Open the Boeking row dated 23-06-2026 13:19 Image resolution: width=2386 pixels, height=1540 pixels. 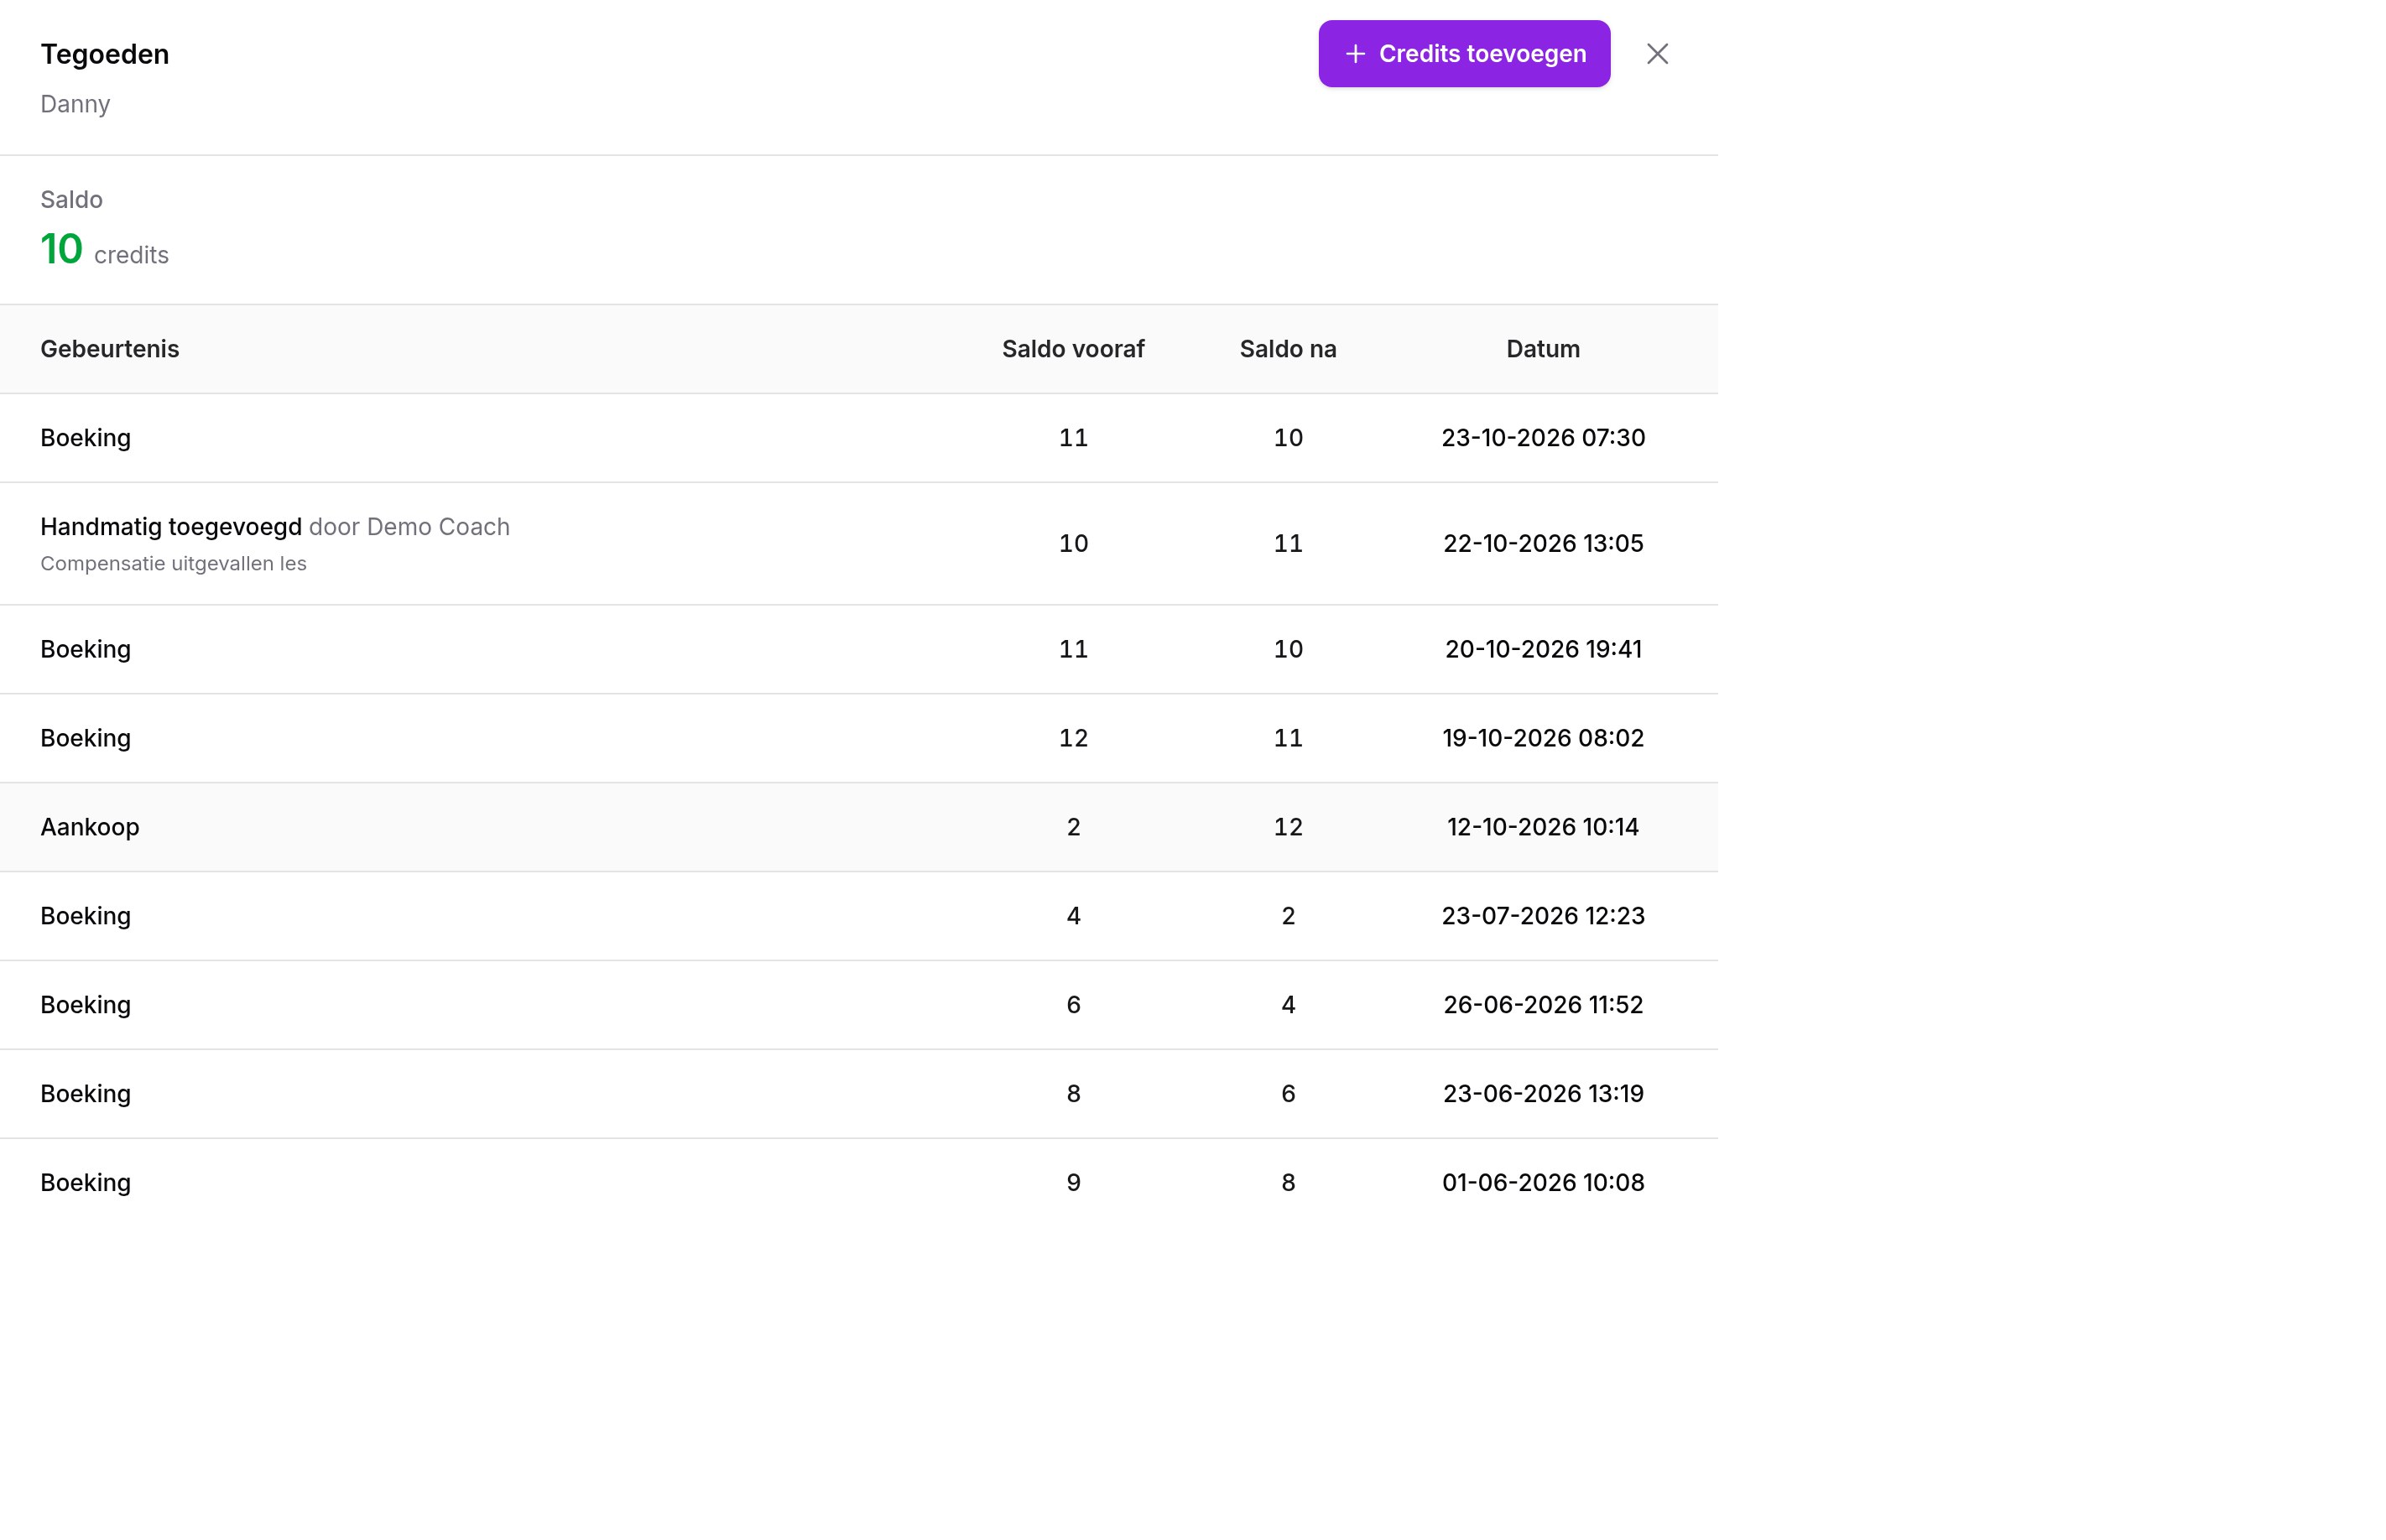click(859, 1094)
